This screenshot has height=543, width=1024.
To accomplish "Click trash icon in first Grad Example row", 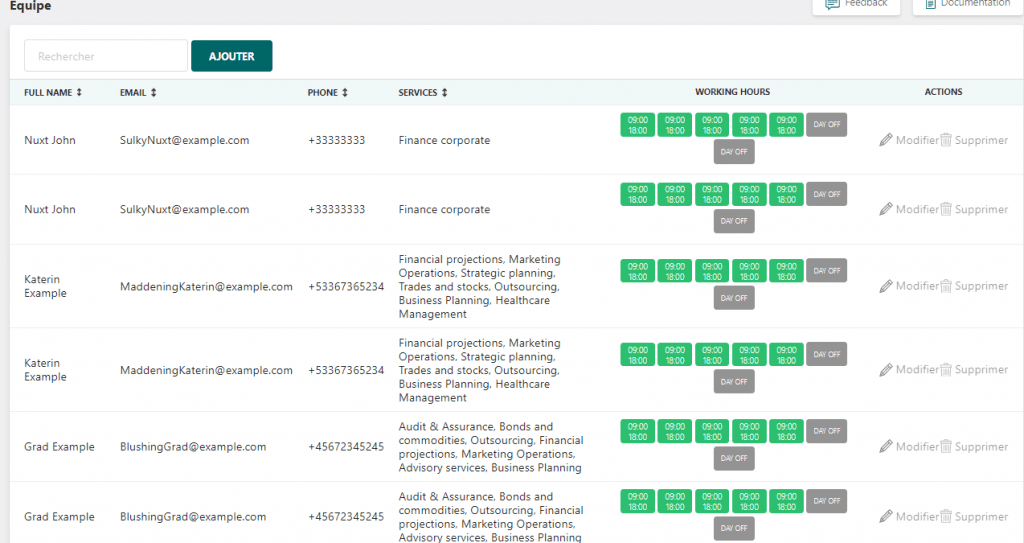I will [946, 447].
